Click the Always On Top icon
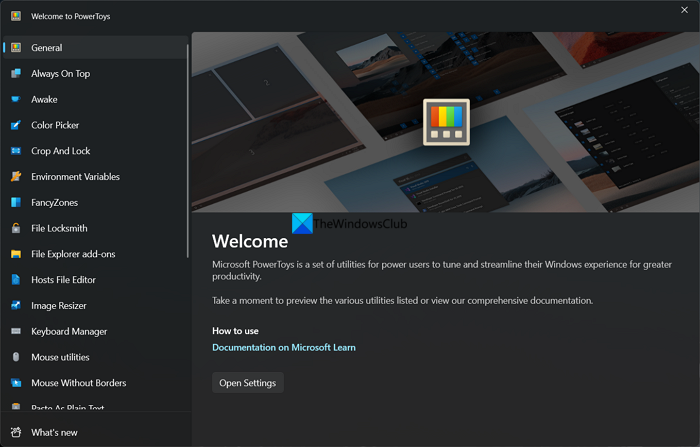Screen dimensions: 700x447 point(16,73)
